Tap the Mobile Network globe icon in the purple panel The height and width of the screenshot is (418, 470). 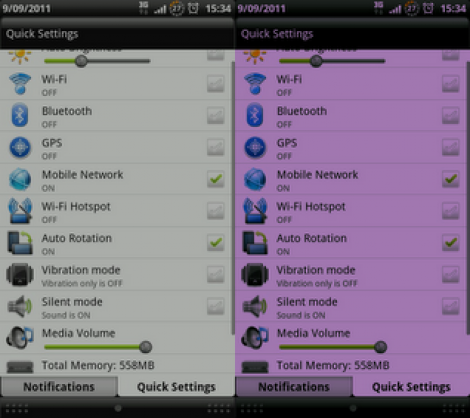pyautogui.click(x=255, y=179)
